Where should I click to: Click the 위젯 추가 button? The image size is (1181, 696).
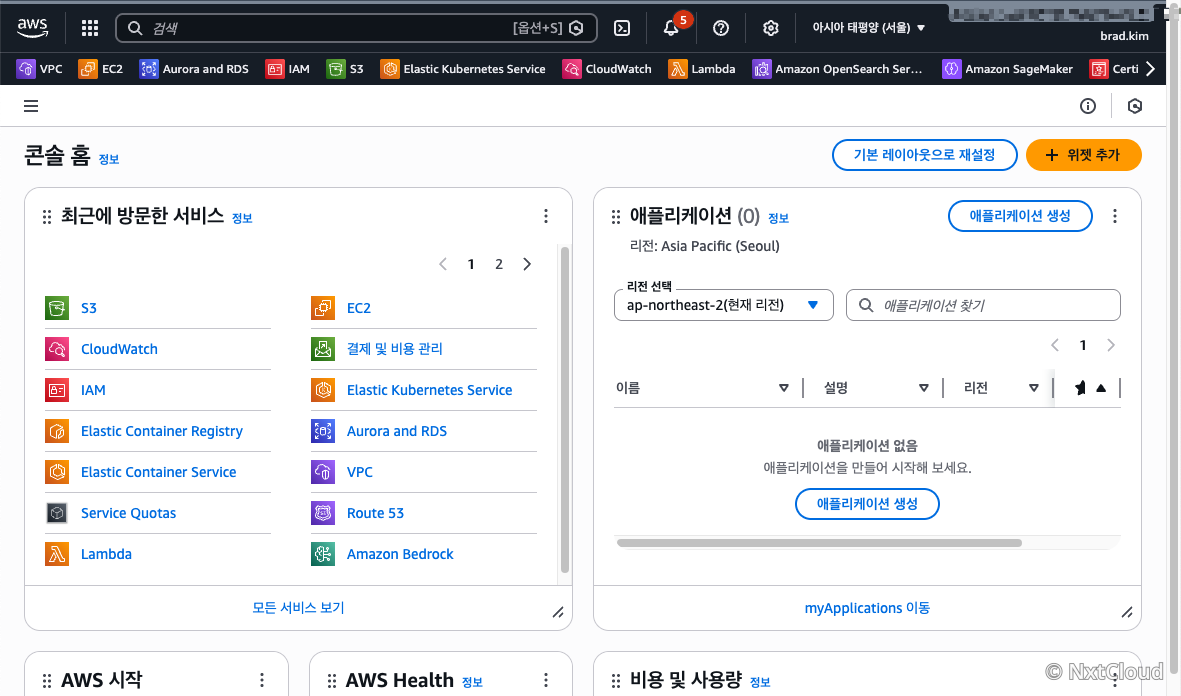1084,155
